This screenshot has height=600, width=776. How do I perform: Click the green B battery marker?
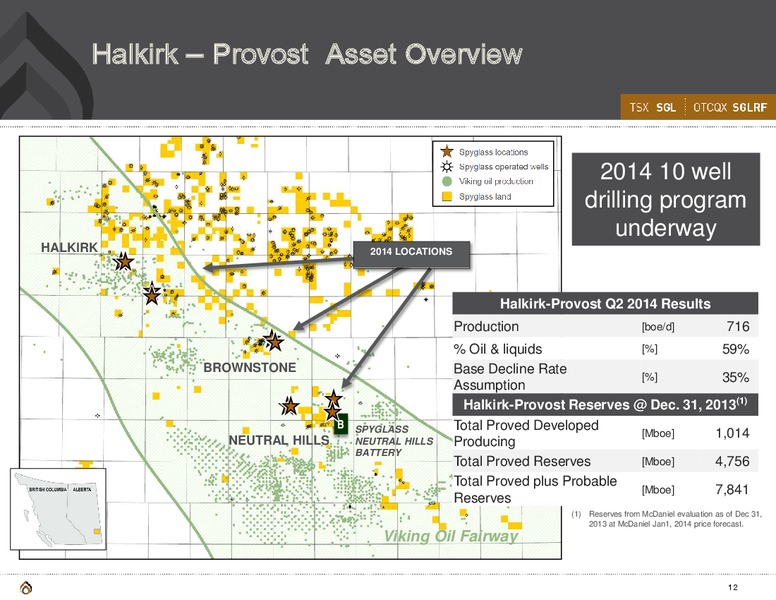point(341,424)
